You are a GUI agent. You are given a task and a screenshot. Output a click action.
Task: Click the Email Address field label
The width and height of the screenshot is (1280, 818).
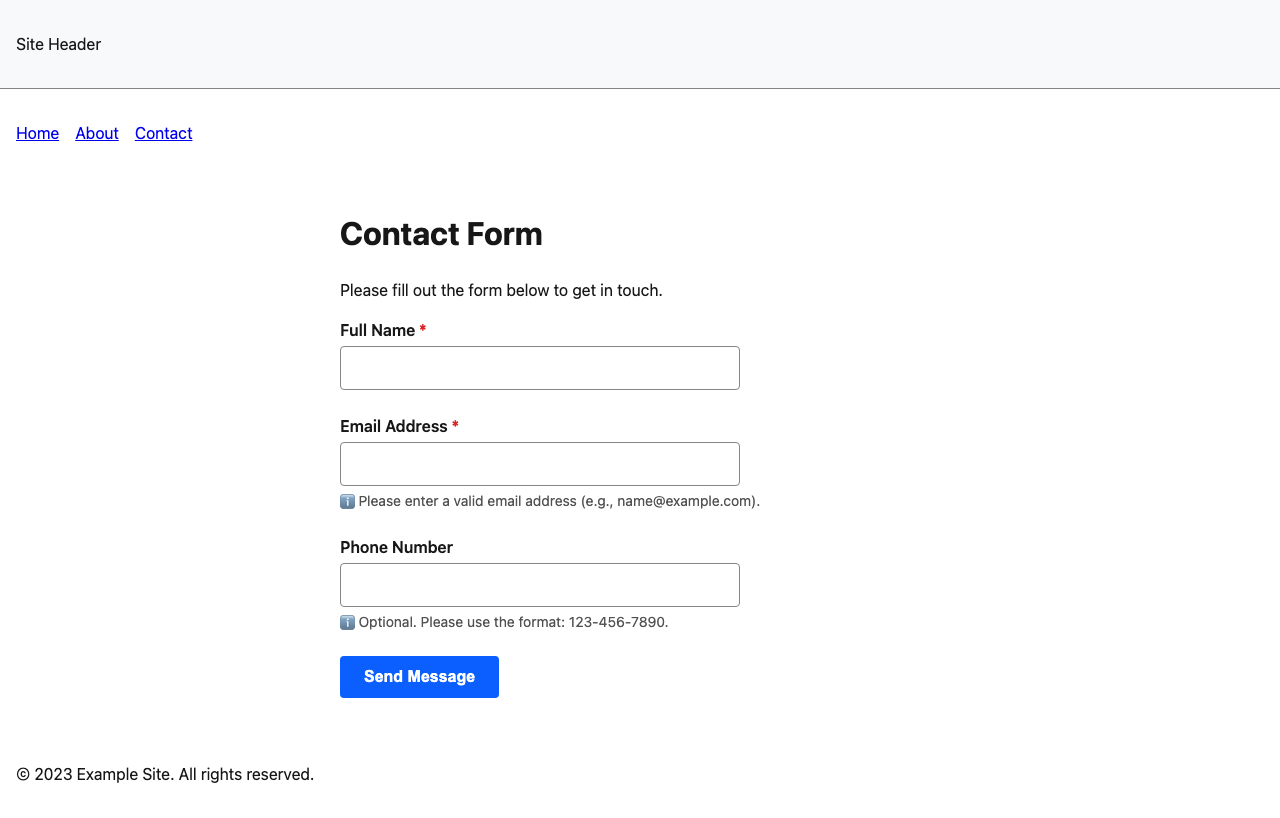click(393, 426)
